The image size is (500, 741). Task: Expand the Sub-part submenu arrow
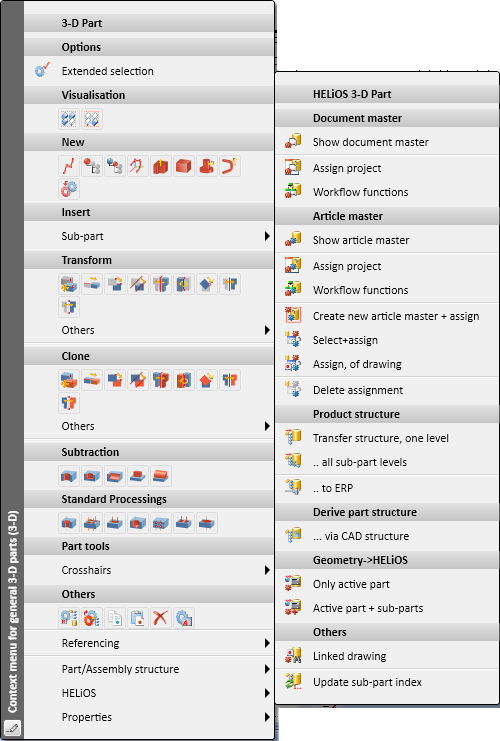click(267, 236)
